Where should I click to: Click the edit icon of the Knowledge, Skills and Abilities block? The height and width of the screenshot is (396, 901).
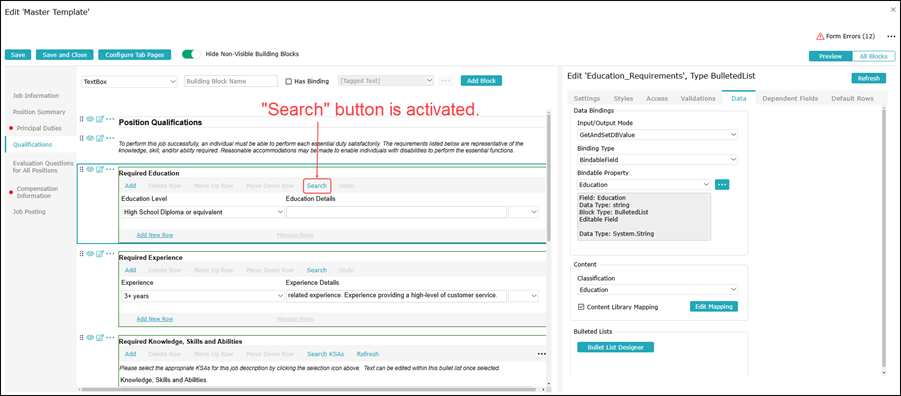100,337
